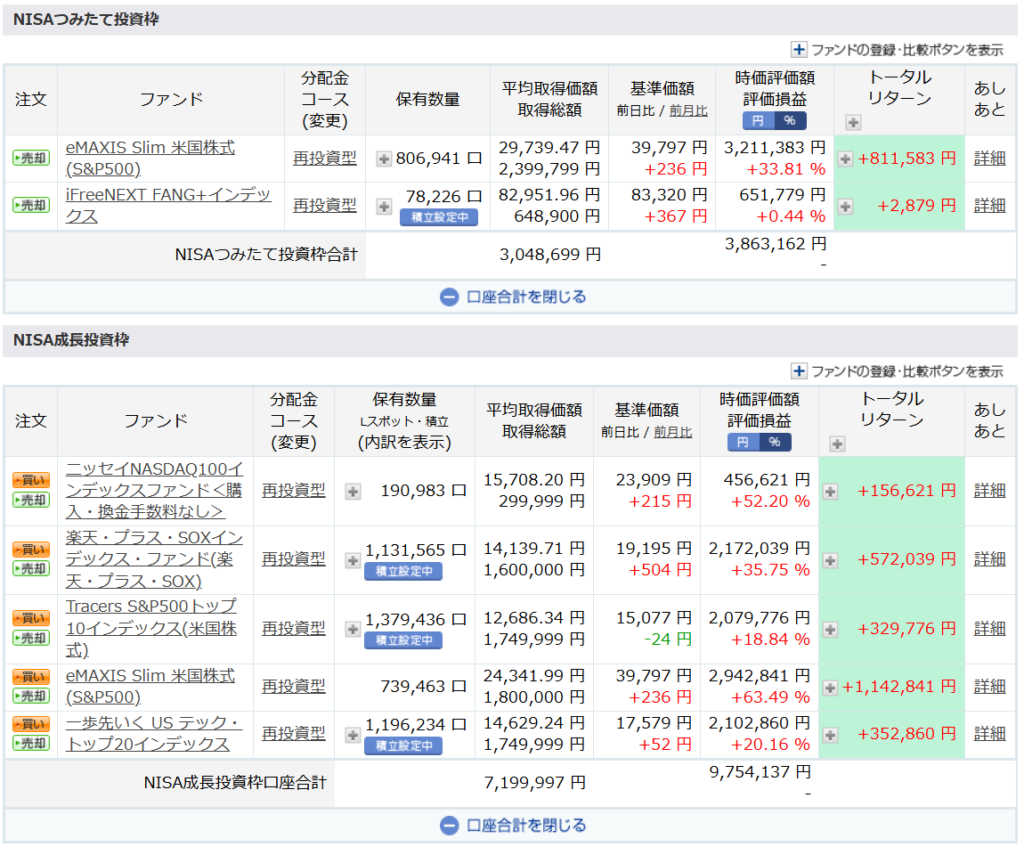
Task: Sort base price by 前月比 in つみたて table
Action: (x=688, y=111)
